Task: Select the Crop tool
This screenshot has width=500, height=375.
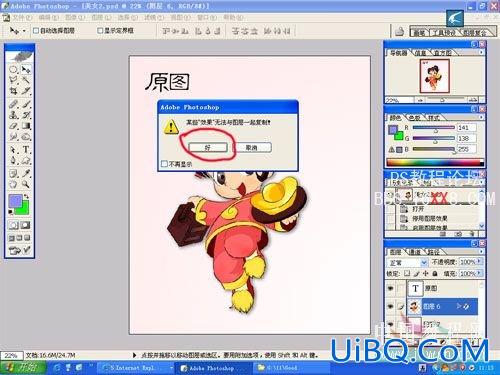Action: pyautogui.click(x=14, y=91)
